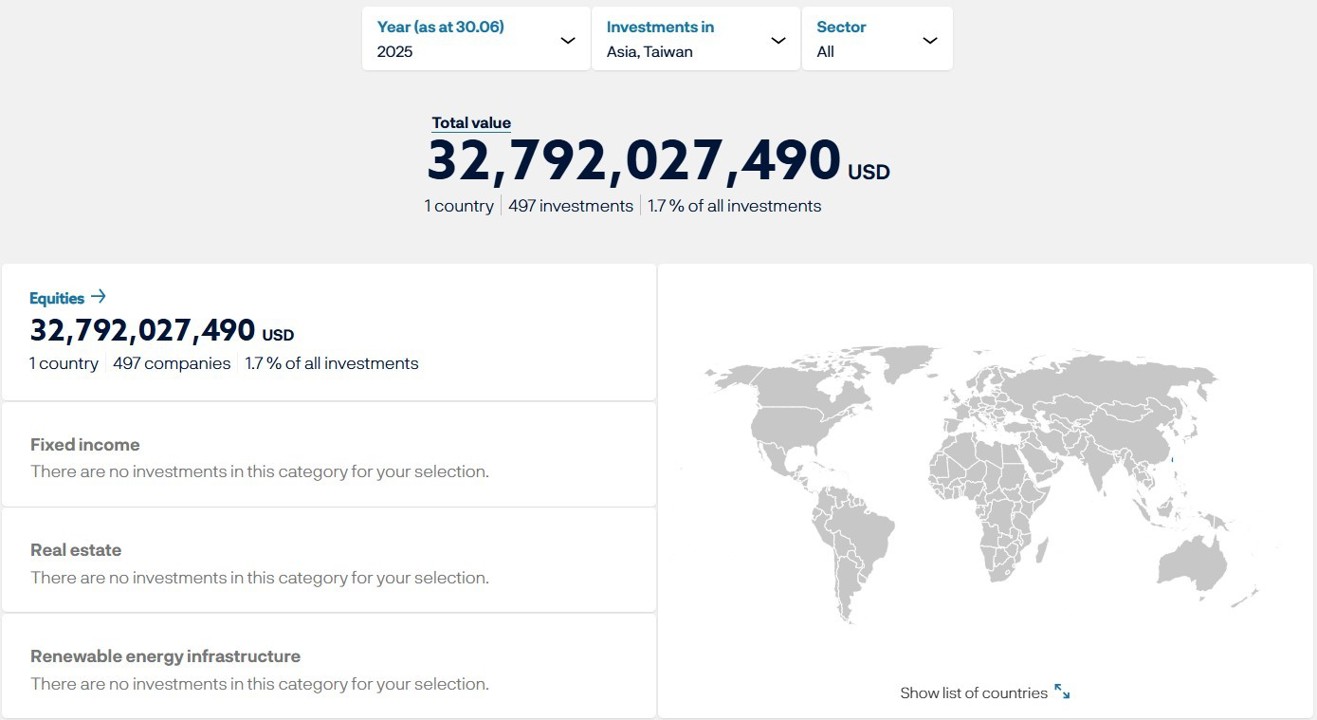The height and width of the screenshot is (720, 1317).
Task: Click the Equities arrow link
Action: (x=67, y=298)
